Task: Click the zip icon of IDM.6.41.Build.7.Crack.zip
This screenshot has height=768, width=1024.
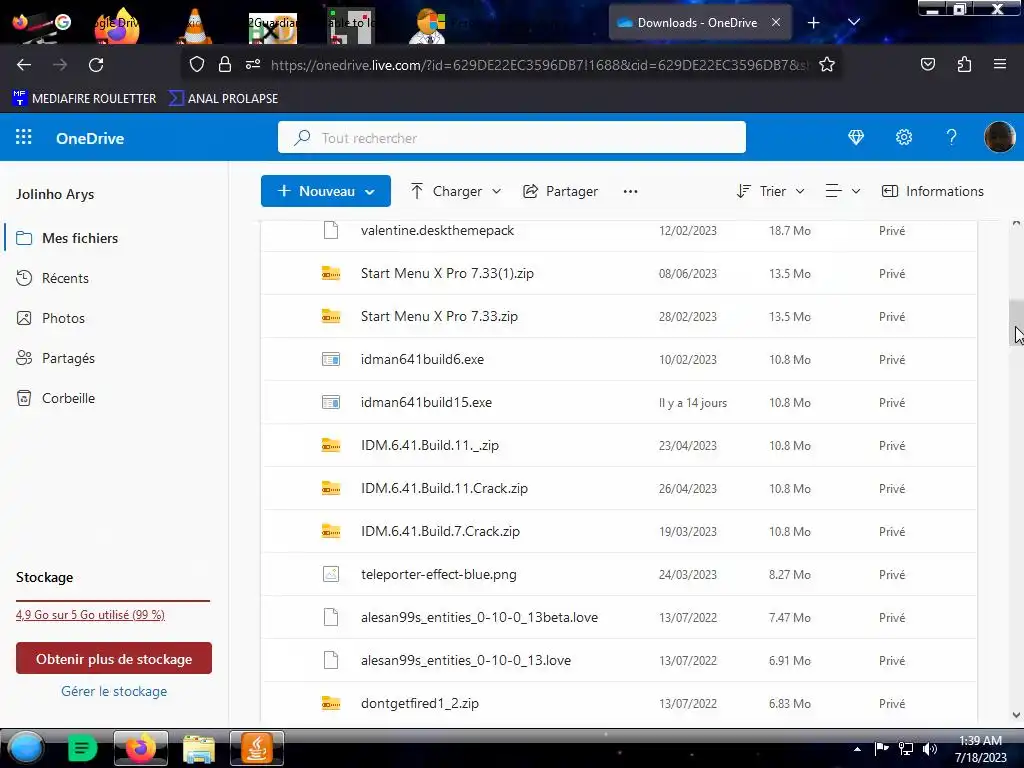Action: [331, 531]
